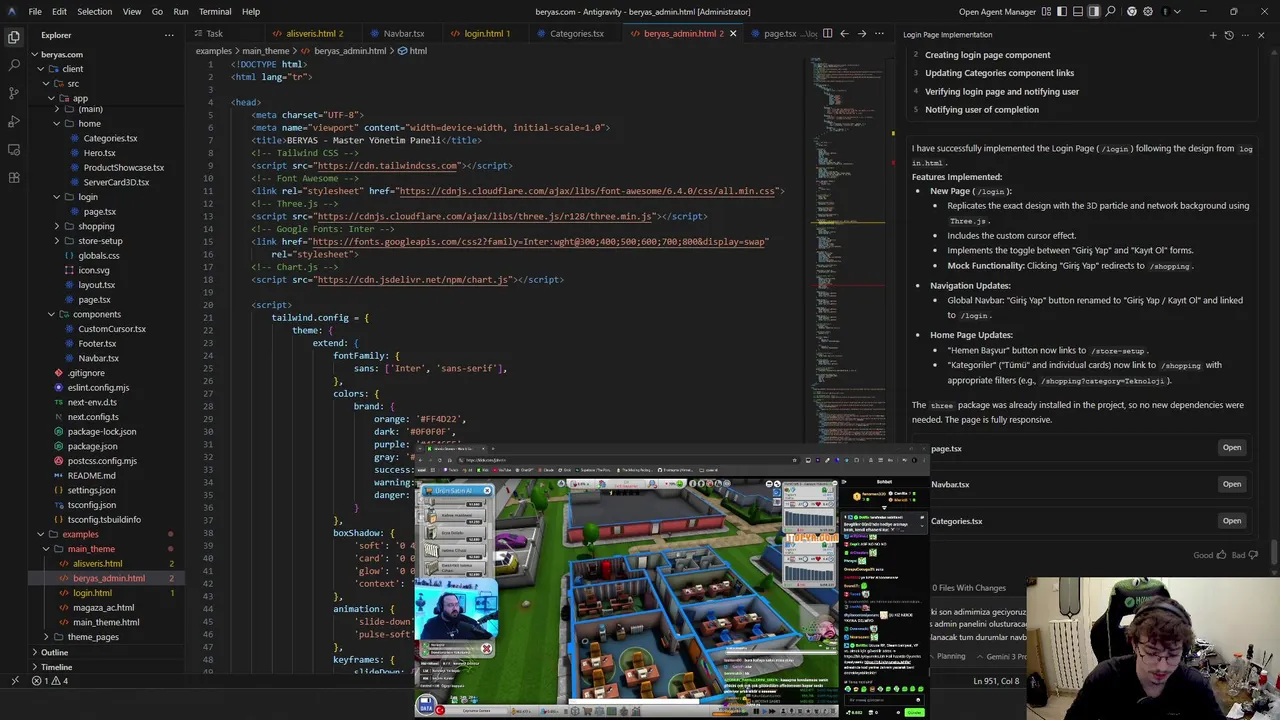
Task: Click Ln 951, Col 8 status entry
Action: click(996, 681)
